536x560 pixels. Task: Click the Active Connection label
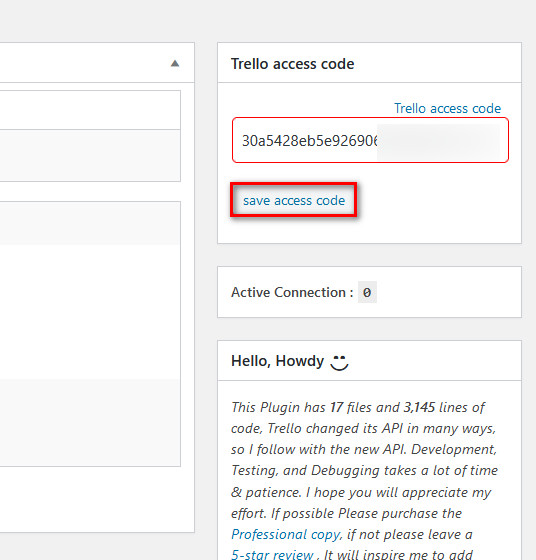[x=292, y=292]
